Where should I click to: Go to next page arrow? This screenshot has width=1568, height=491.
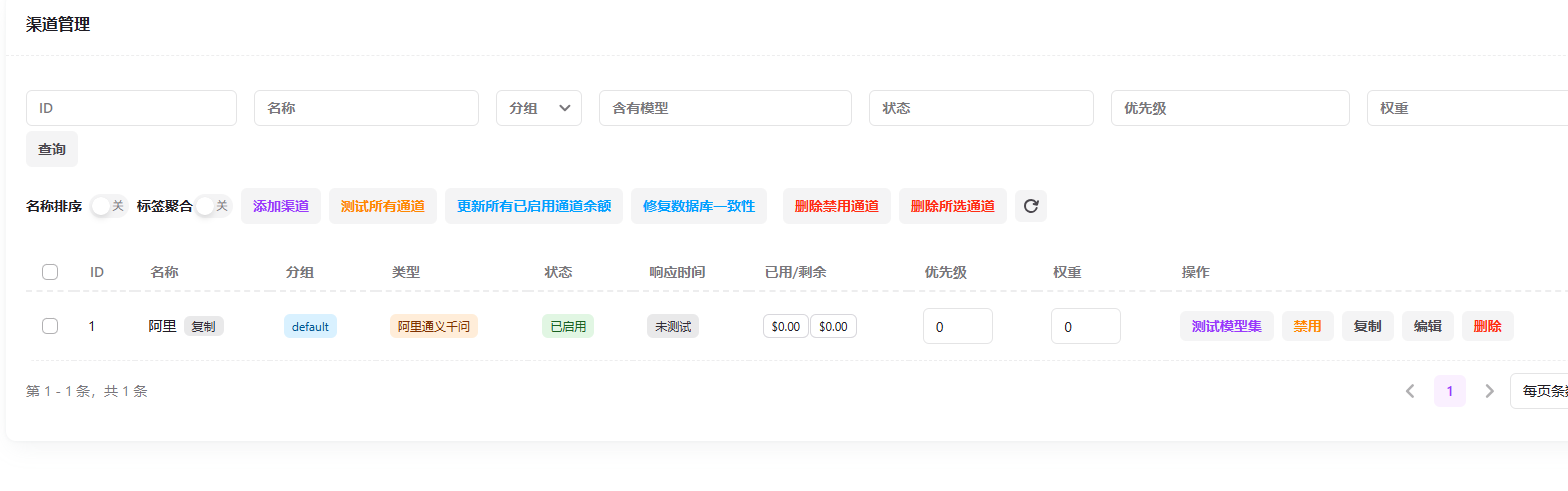pyautogui.click(x=1489, y=391)
